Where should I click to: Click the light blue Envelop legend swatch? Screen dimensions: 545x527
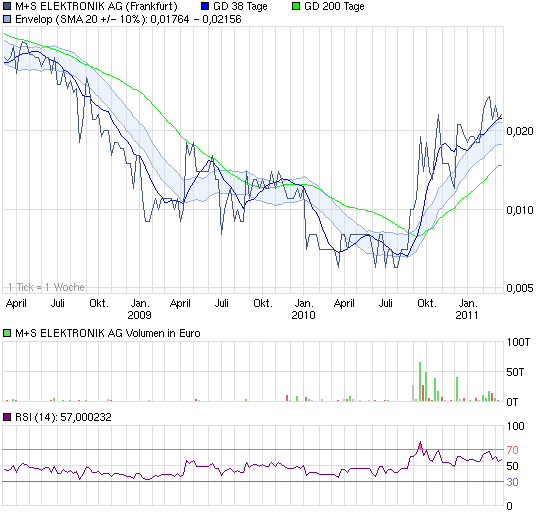pos(7,19)
